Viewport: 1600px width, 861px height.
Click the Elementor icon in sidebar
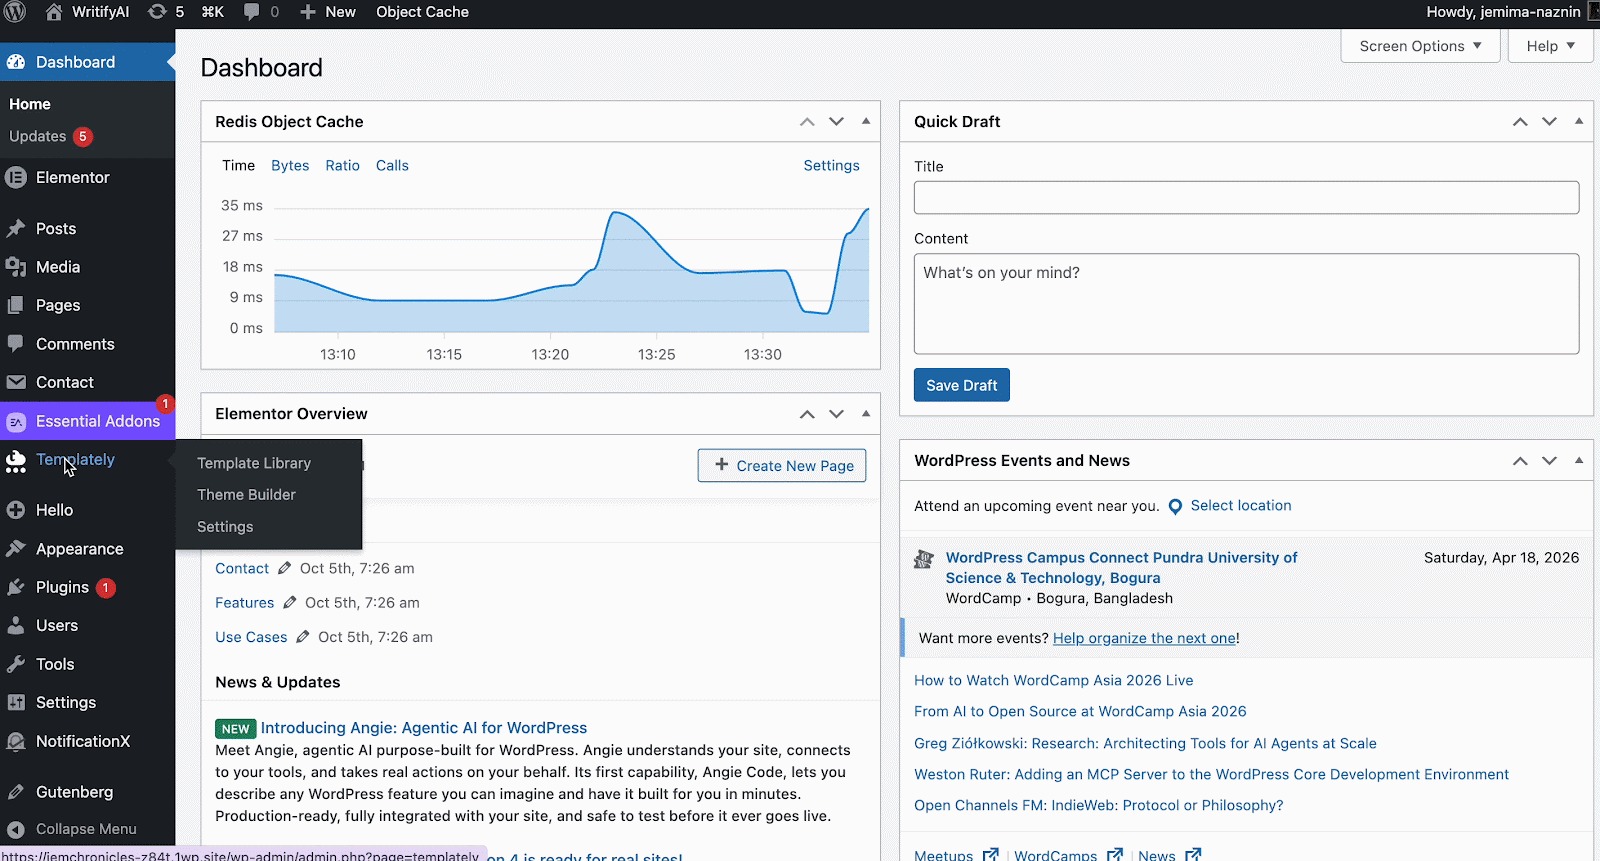click(16, 178)
